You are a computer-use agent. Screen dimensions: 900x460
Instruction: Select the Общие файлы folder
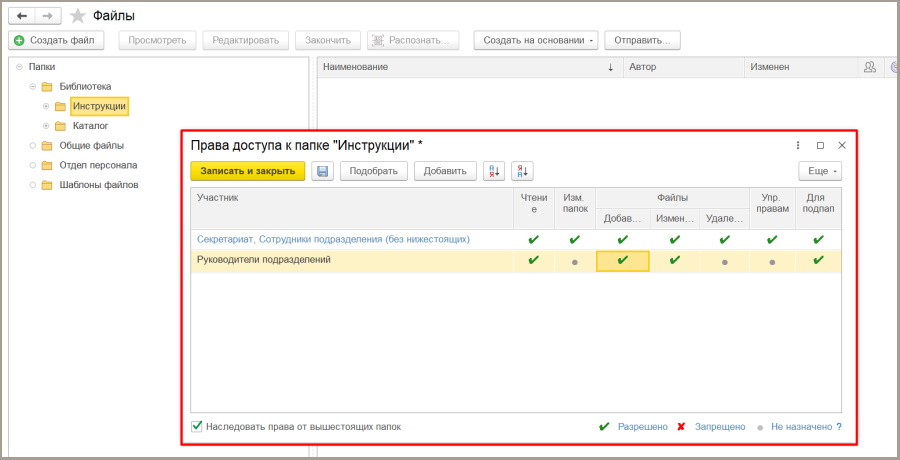(92, 146)
